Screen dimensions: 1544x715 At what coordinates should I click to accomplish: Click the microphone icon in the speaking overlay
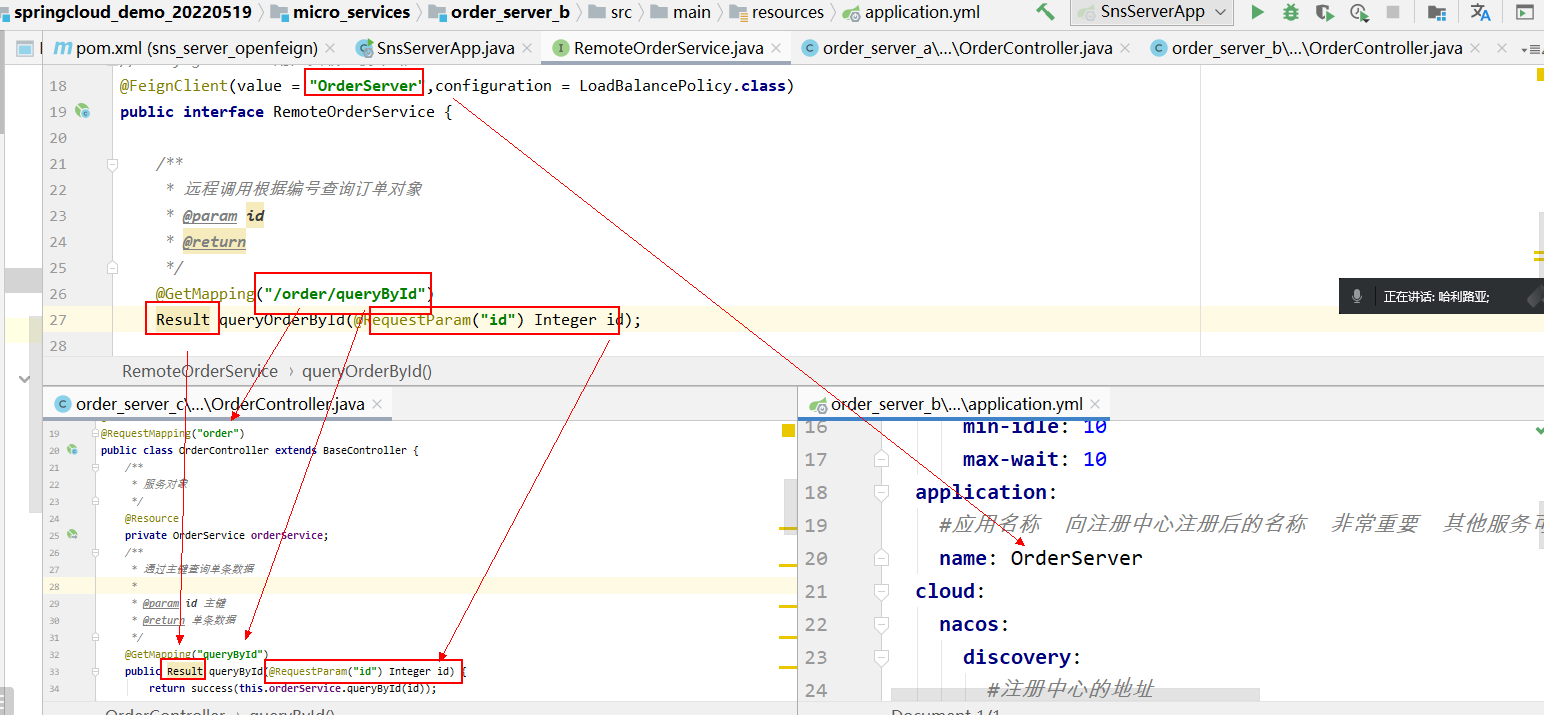1357,296
